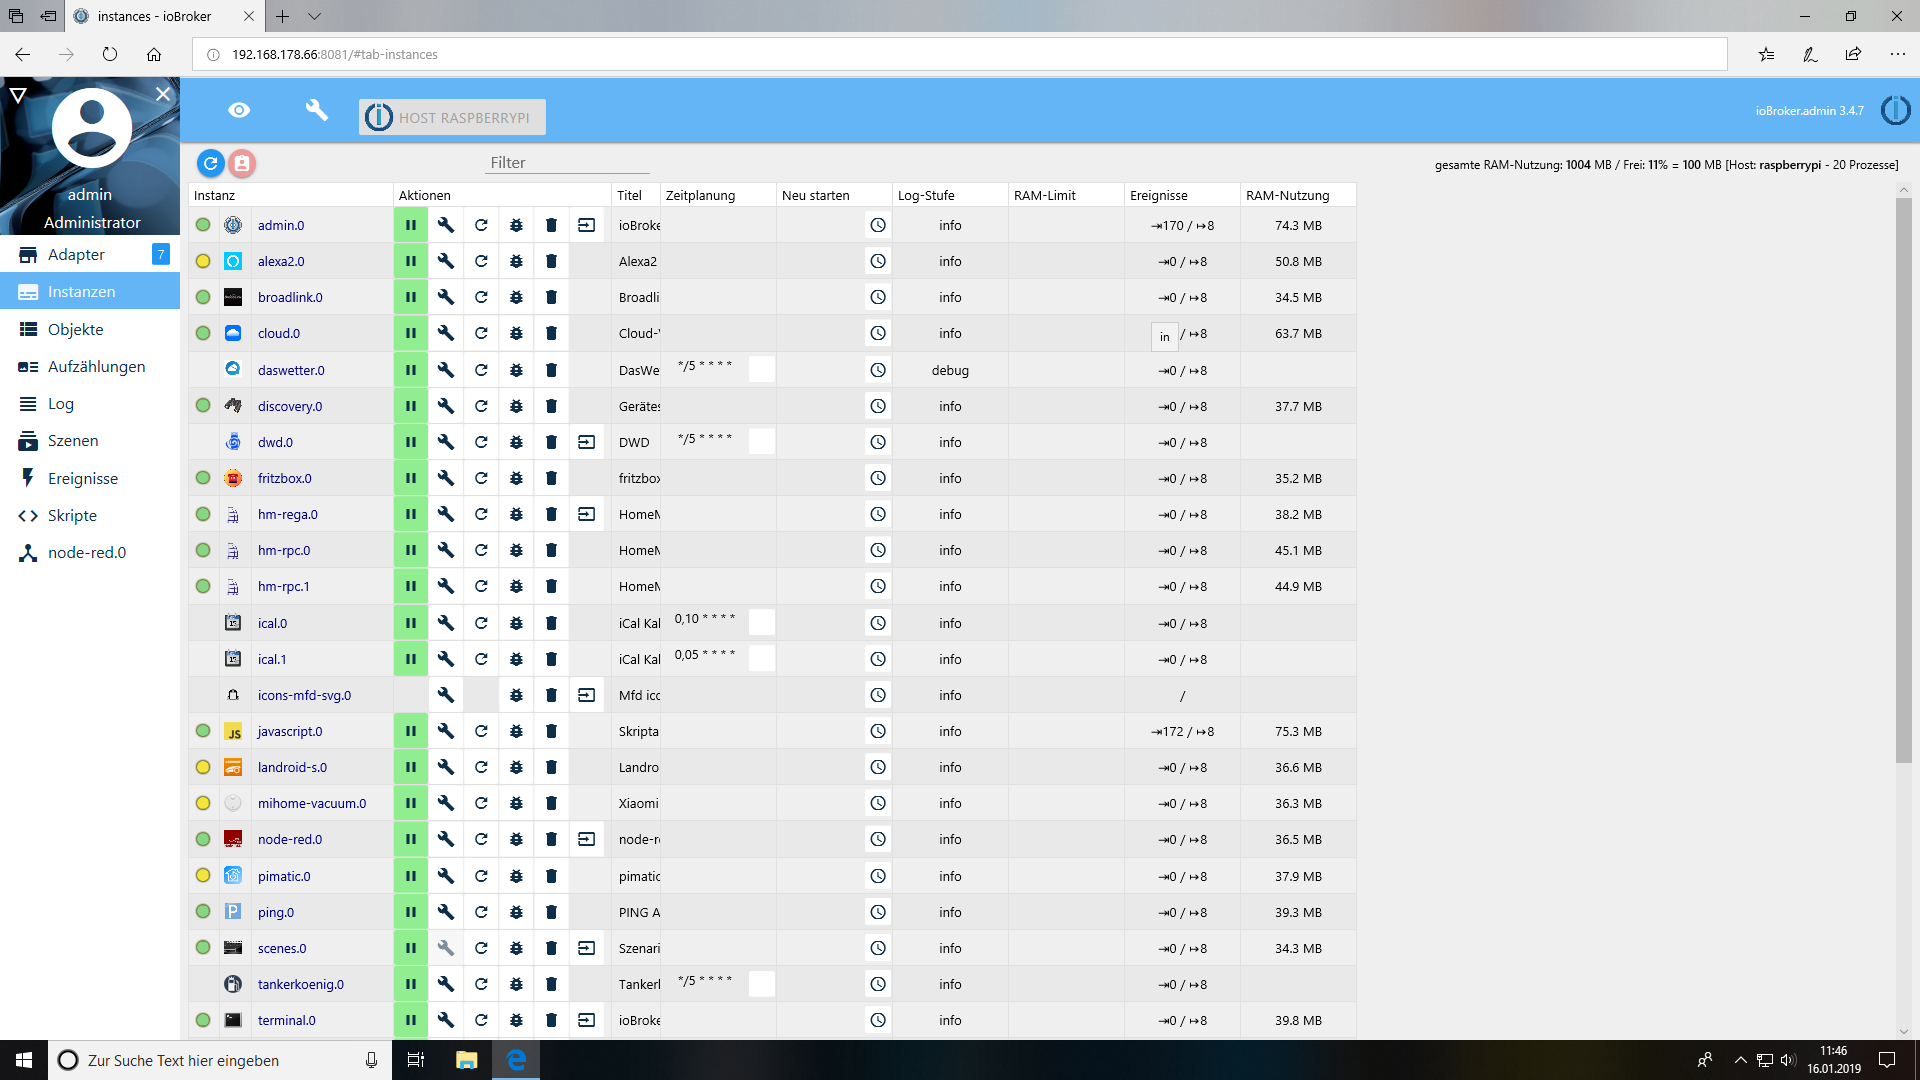Open dwd.0 web link icon
Viewport: 1920px width, 1080px height.
[587, 442]
